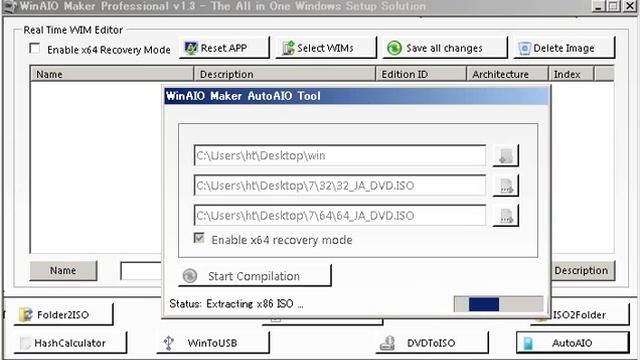Click Start Compilation button
Viewport: 640px width, 360px height.
tap(255, 276)
